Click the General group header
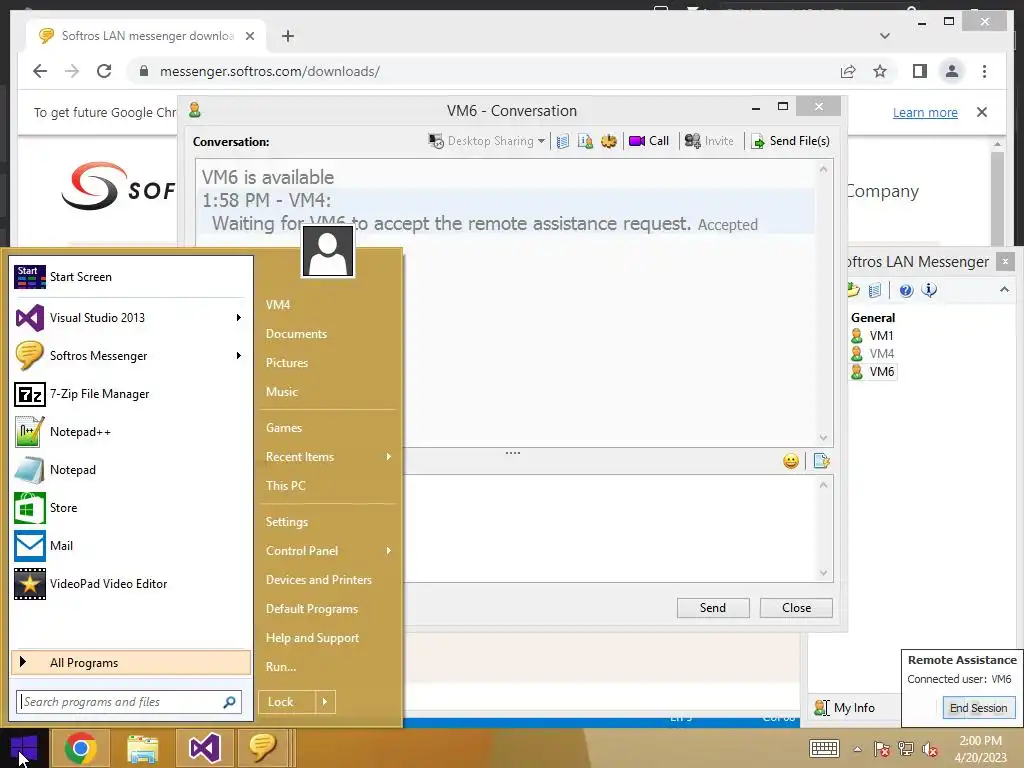The height and width of the screenshot is (768, 1024). [872, 317]
